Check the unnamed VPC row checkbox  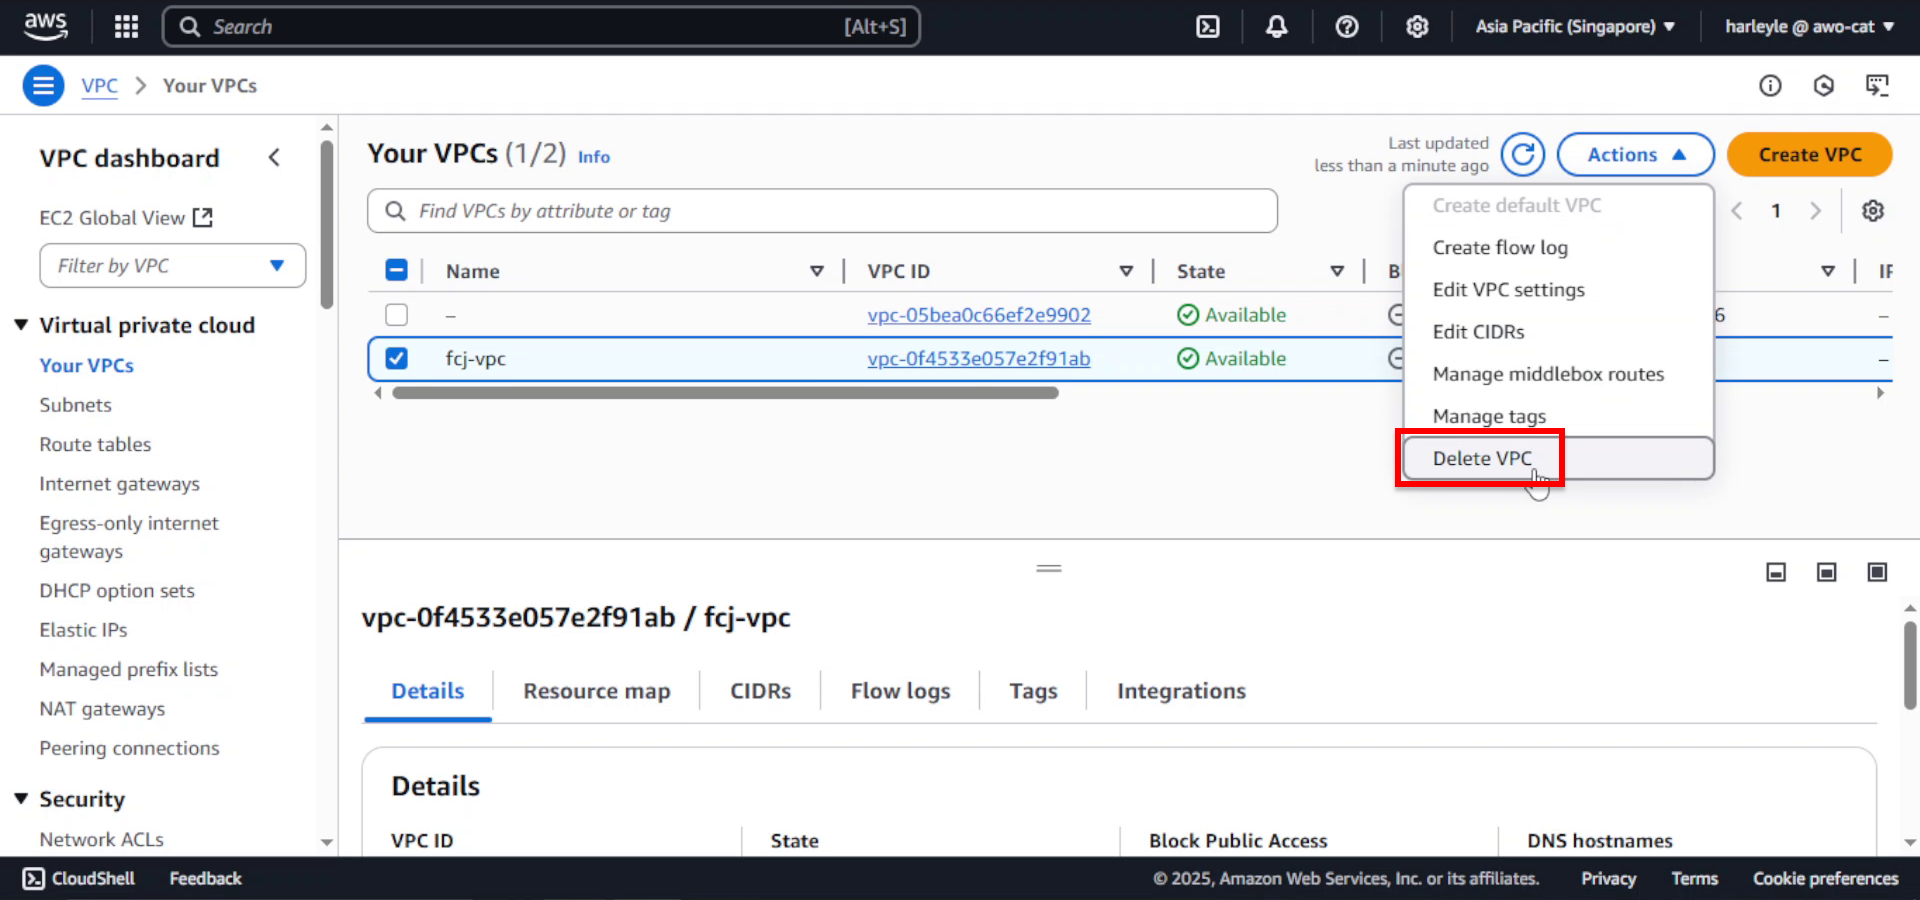click(x=397, y=315)
